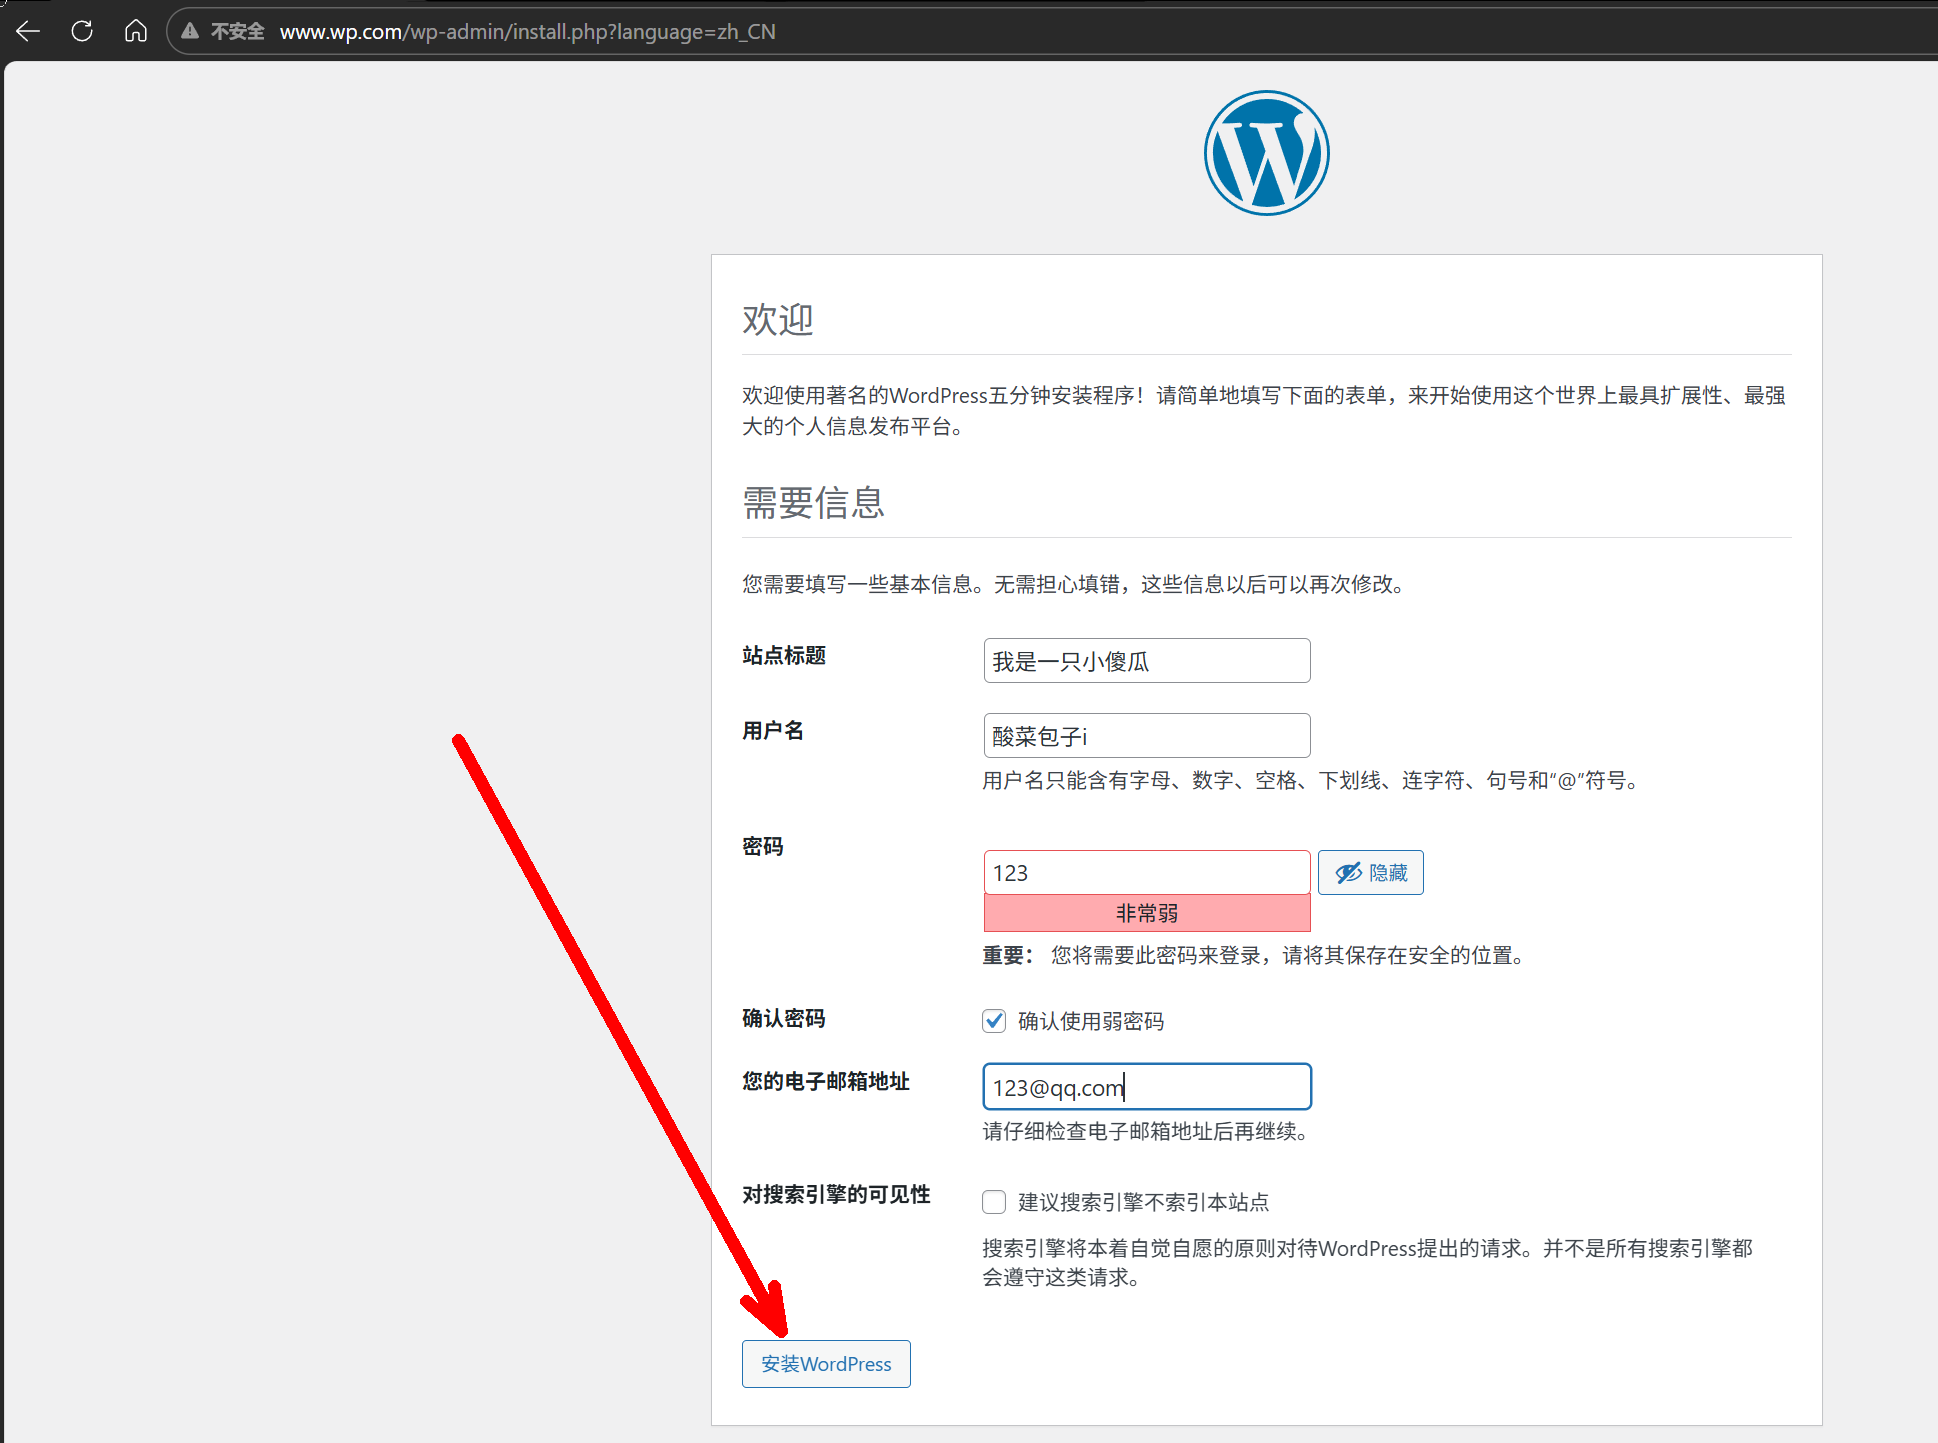Click the browser back arrow
Screen dimensions: 1938x1443
[x=28, y=31]
